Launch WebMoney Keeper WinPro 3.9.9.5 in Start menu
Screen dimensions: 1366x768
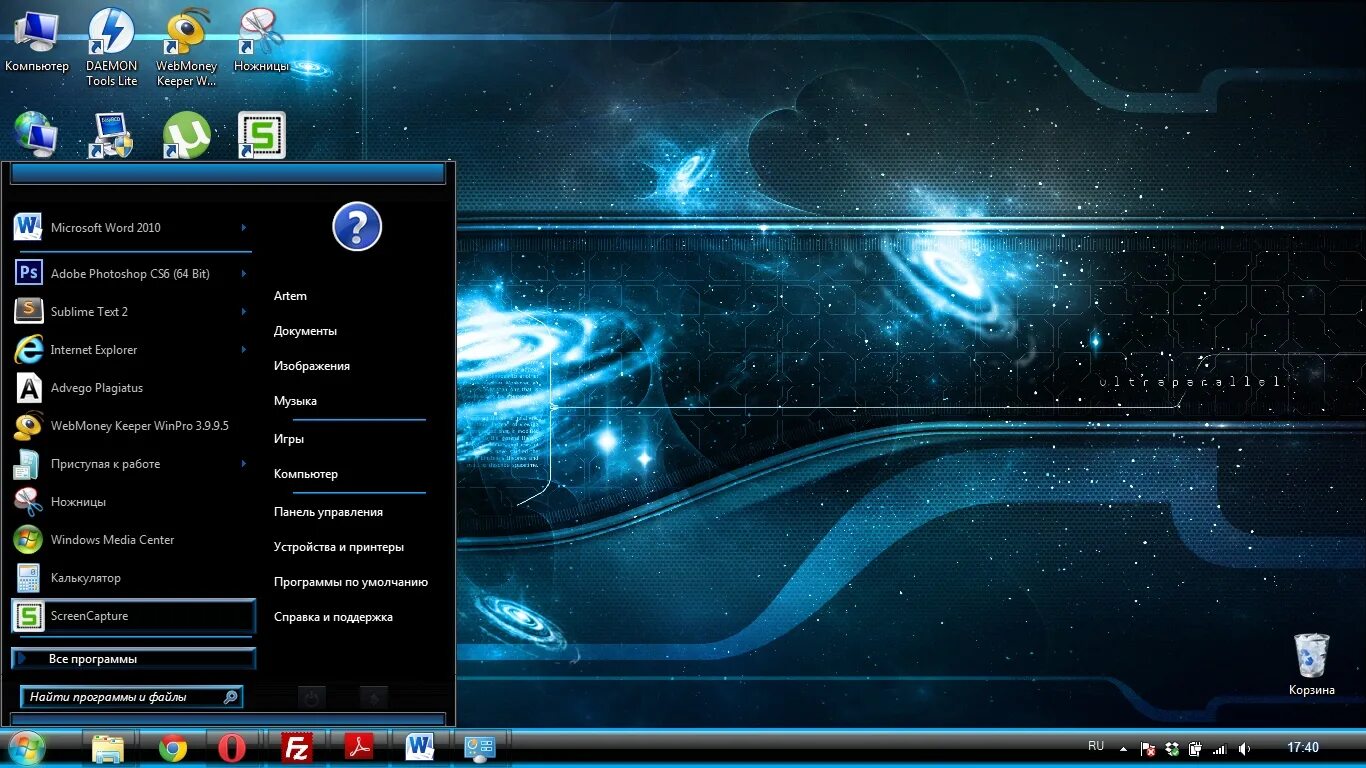tap(131, 425)
